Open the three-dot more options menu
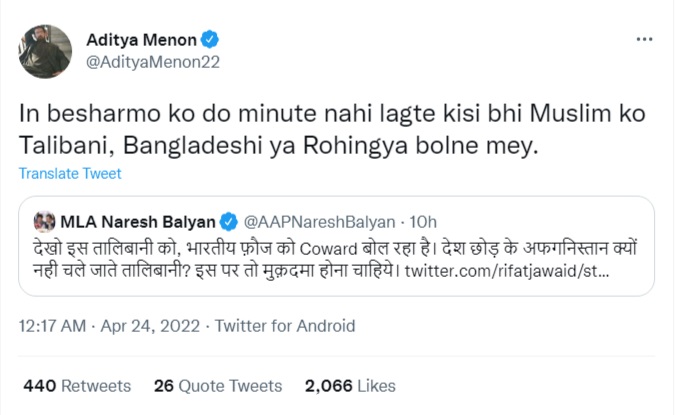The height and width of the screenshot is (415, 675). pyautogui.click(x=645, y=38)
